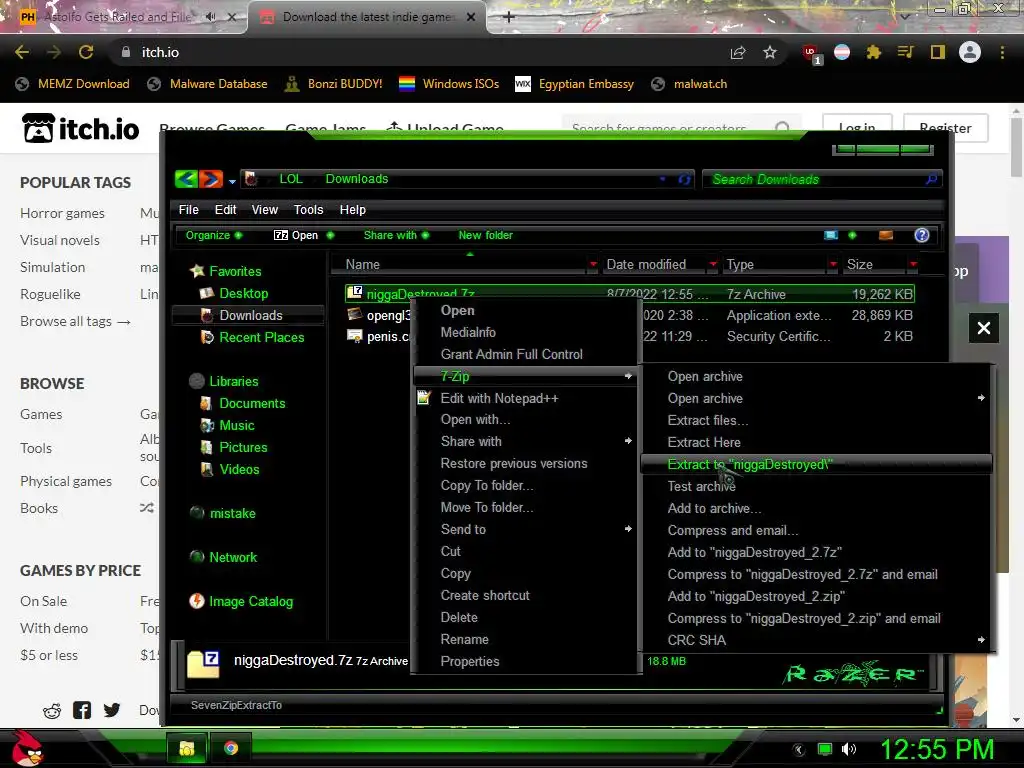This screenshot has height=768, width=1024.
Task: Click the Register button on itch.io
Action: (x=945, y=127)
